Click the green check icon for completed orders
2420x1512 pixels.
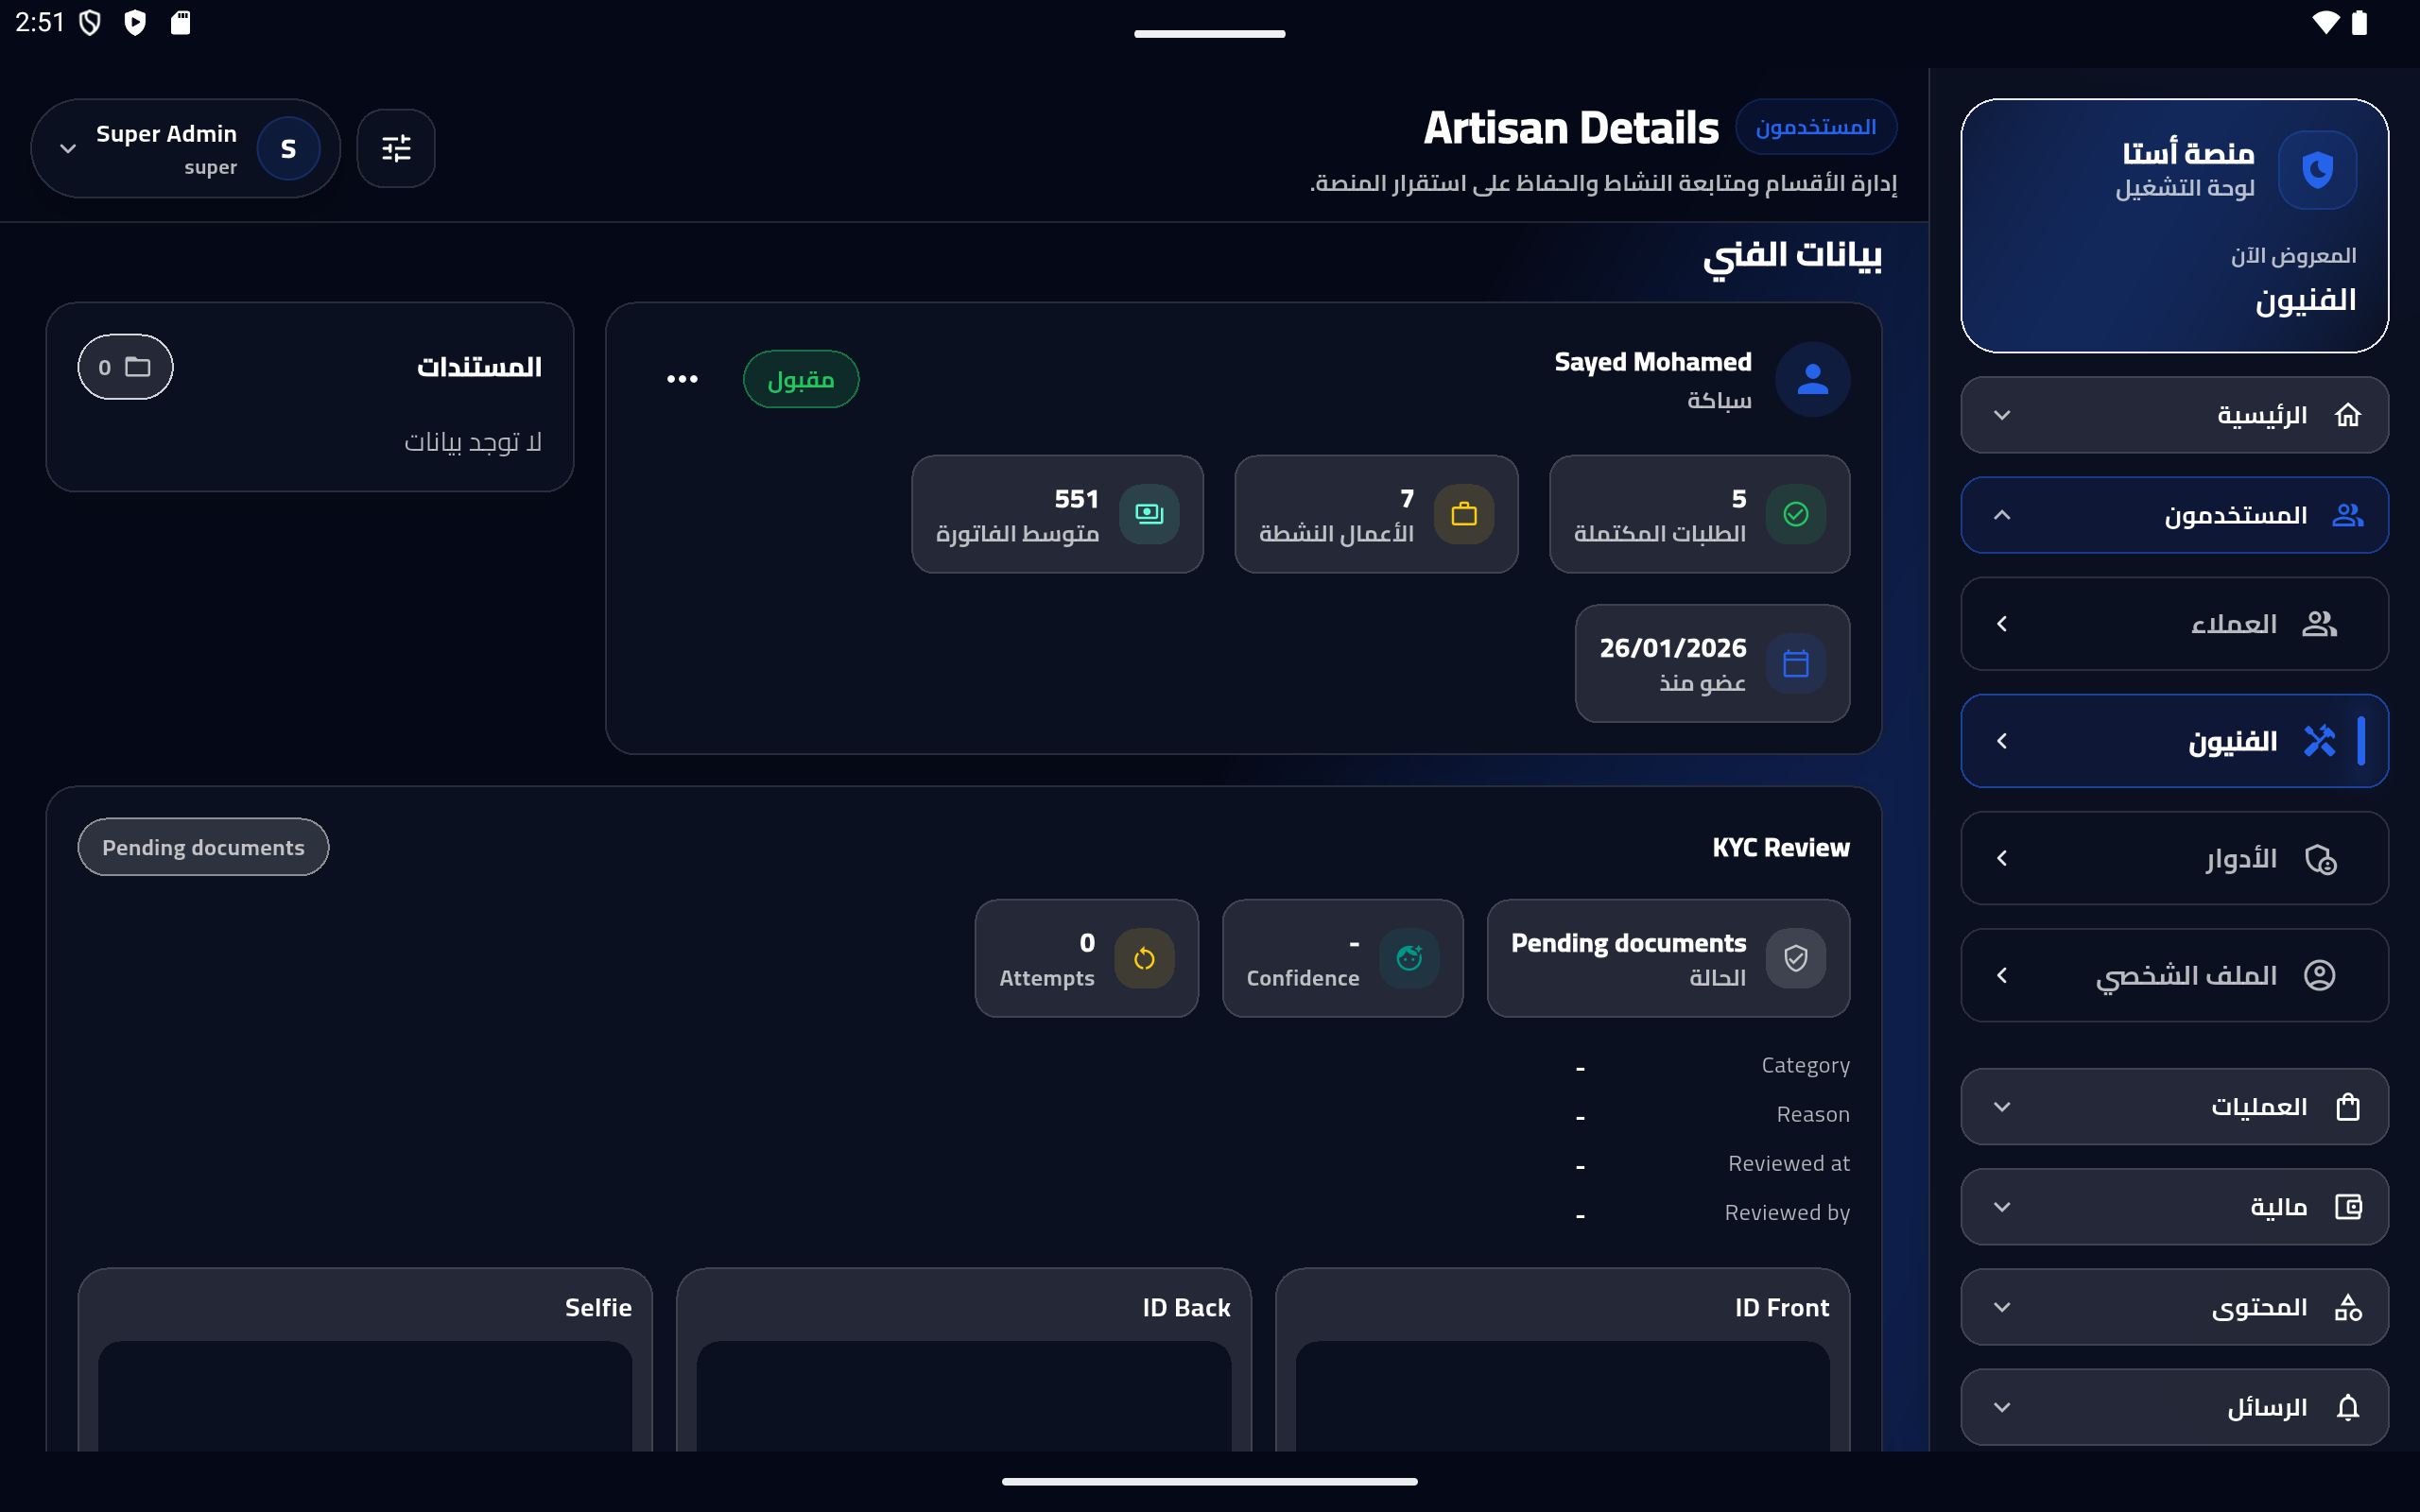point(1795,514)
